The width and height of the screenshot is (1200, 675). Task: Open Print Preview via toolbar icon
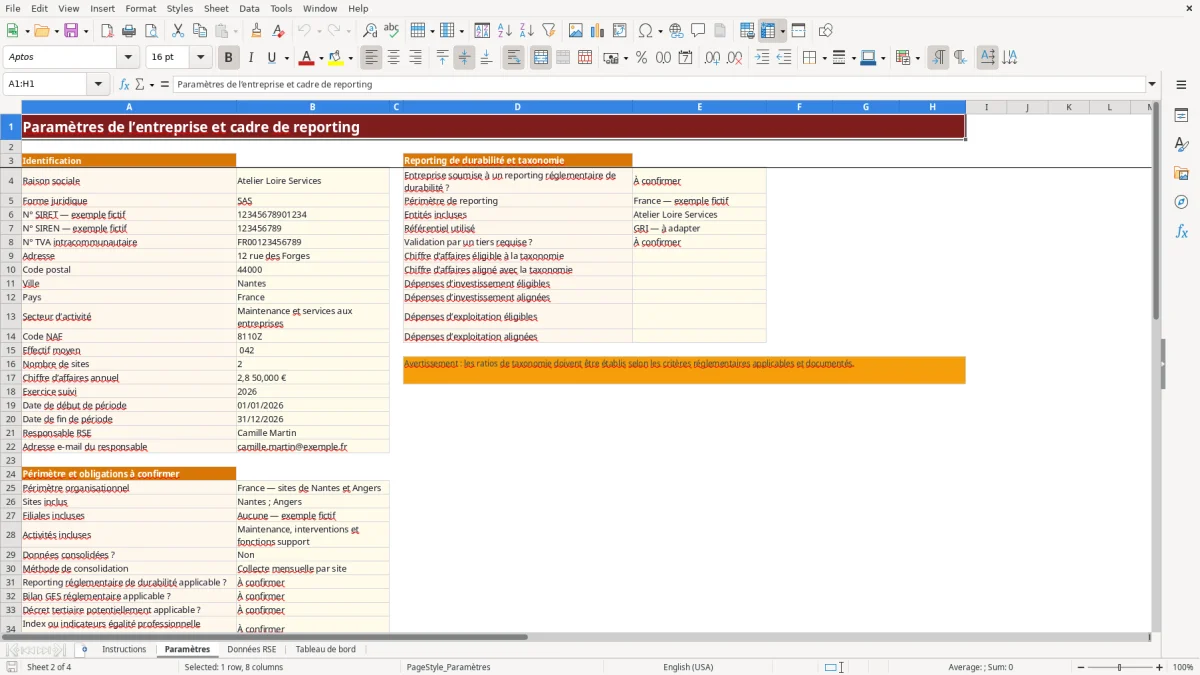(x=150, y=31)
